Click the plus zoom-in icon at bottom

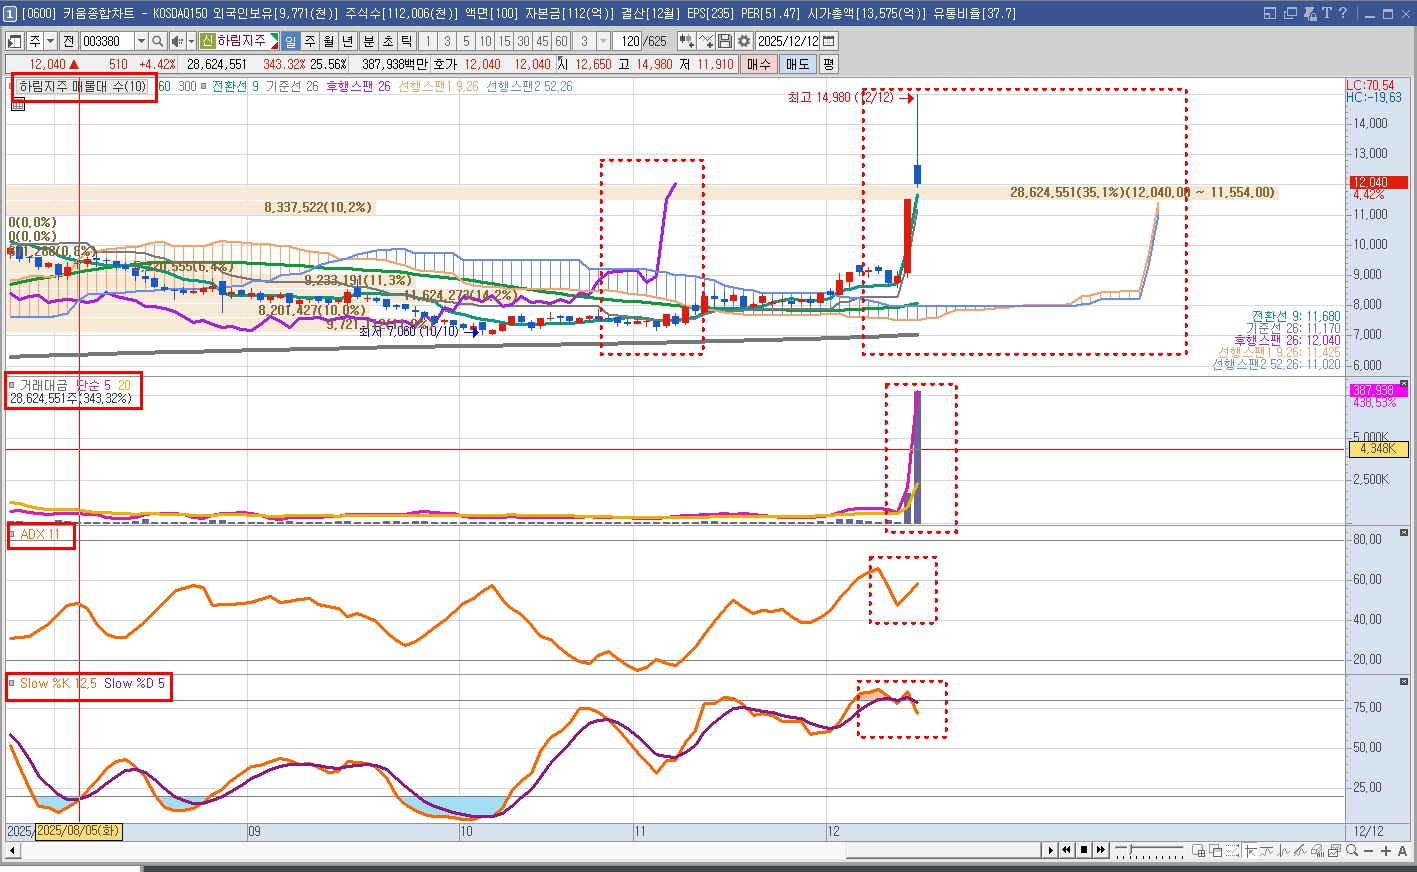pyautogui.click(x=1386, y=851)
